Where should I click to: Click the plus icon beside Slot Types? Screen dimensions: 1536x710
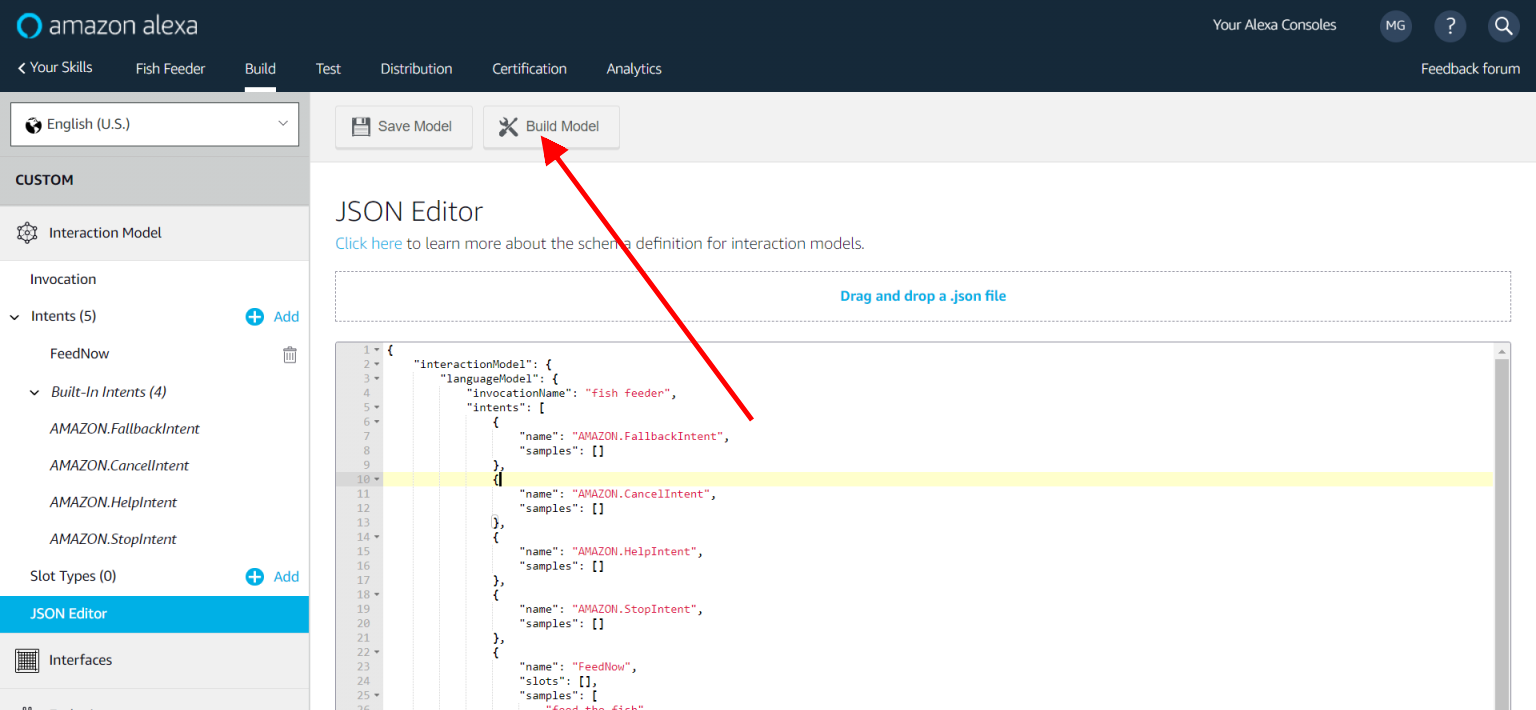[255, 577]
